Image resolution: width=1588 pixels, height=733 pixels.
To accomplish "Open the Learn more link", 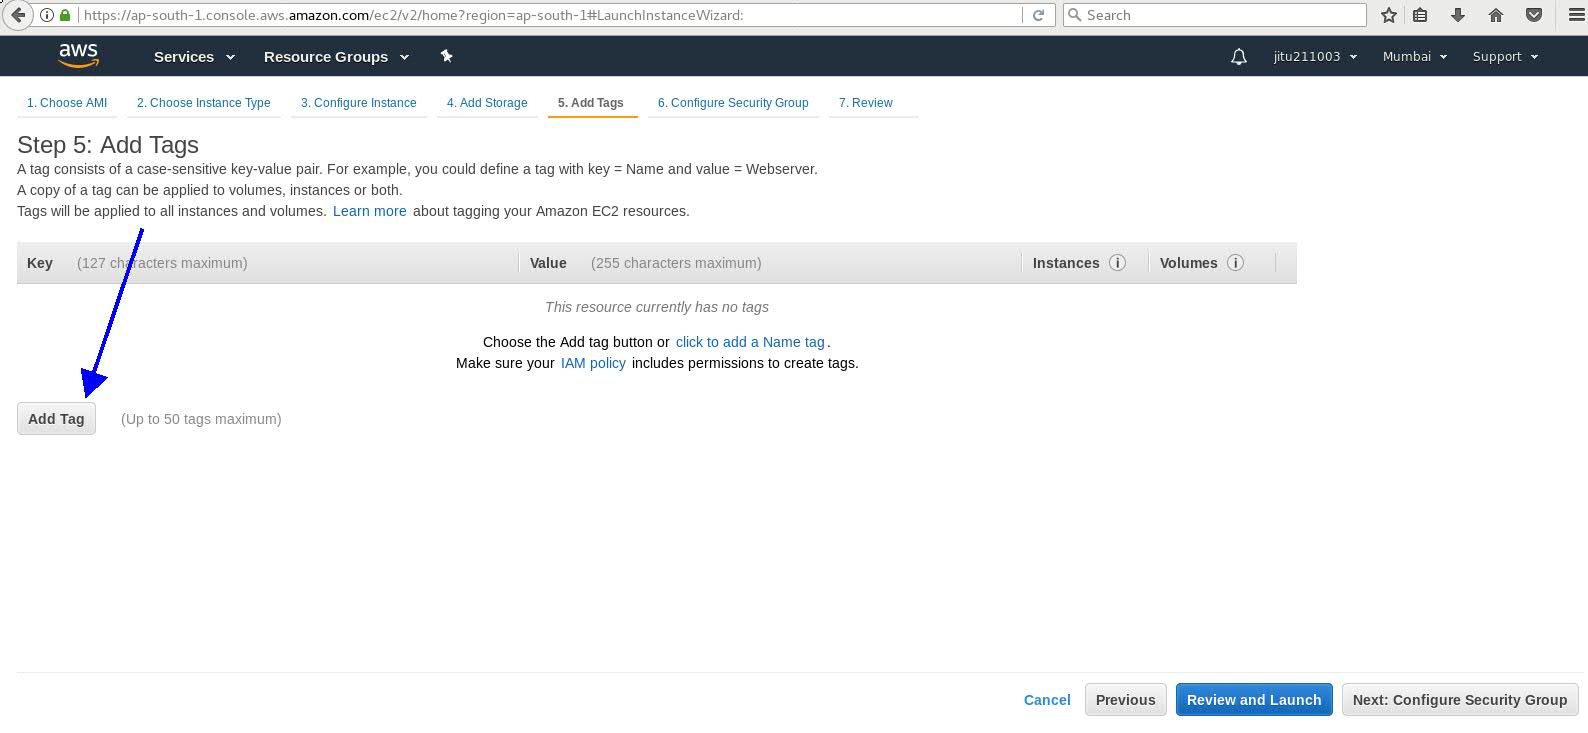I will [x=370, y=211].
